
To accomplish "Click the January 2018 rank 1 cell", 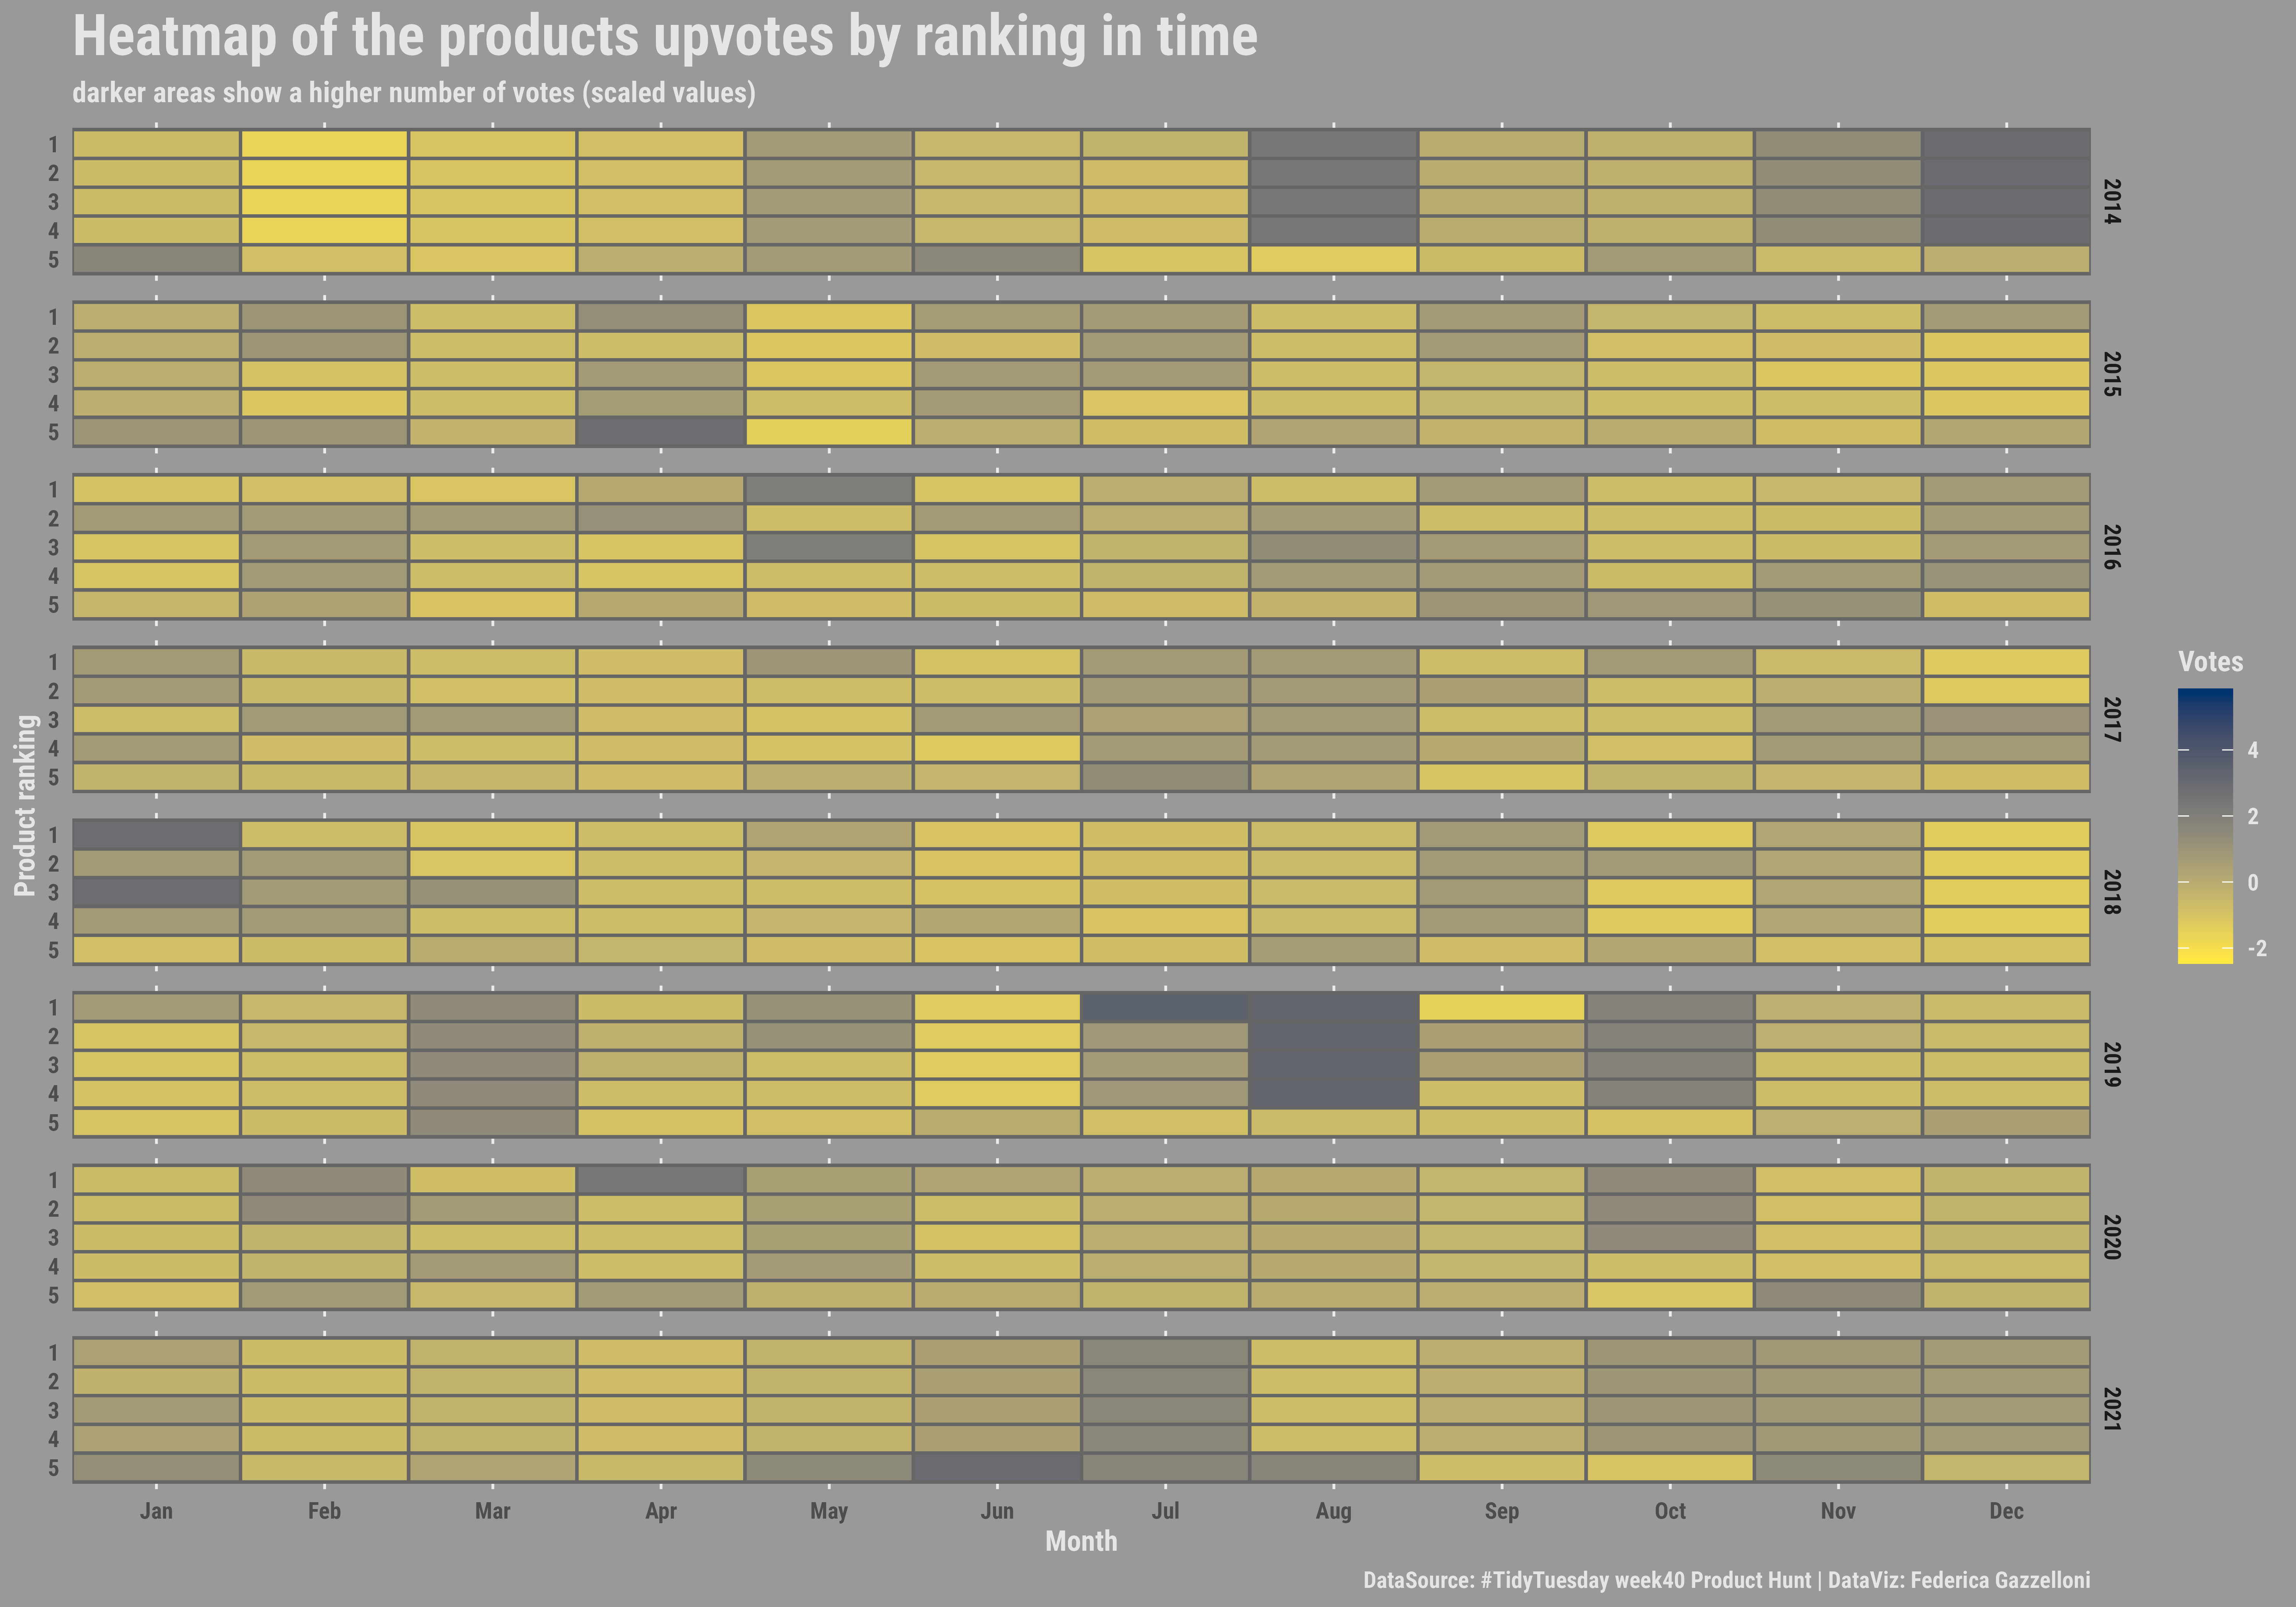I will [x=156, y=834].
